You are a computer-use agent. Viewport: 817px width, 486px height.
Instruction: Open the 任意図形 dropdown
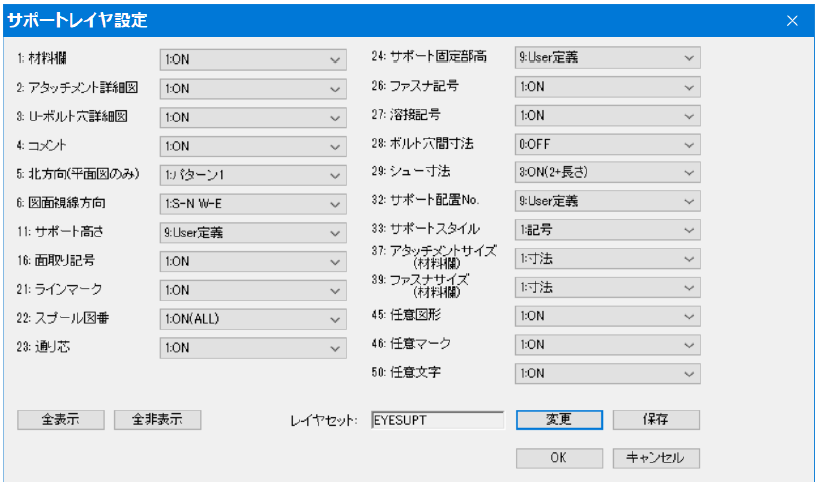608,316
